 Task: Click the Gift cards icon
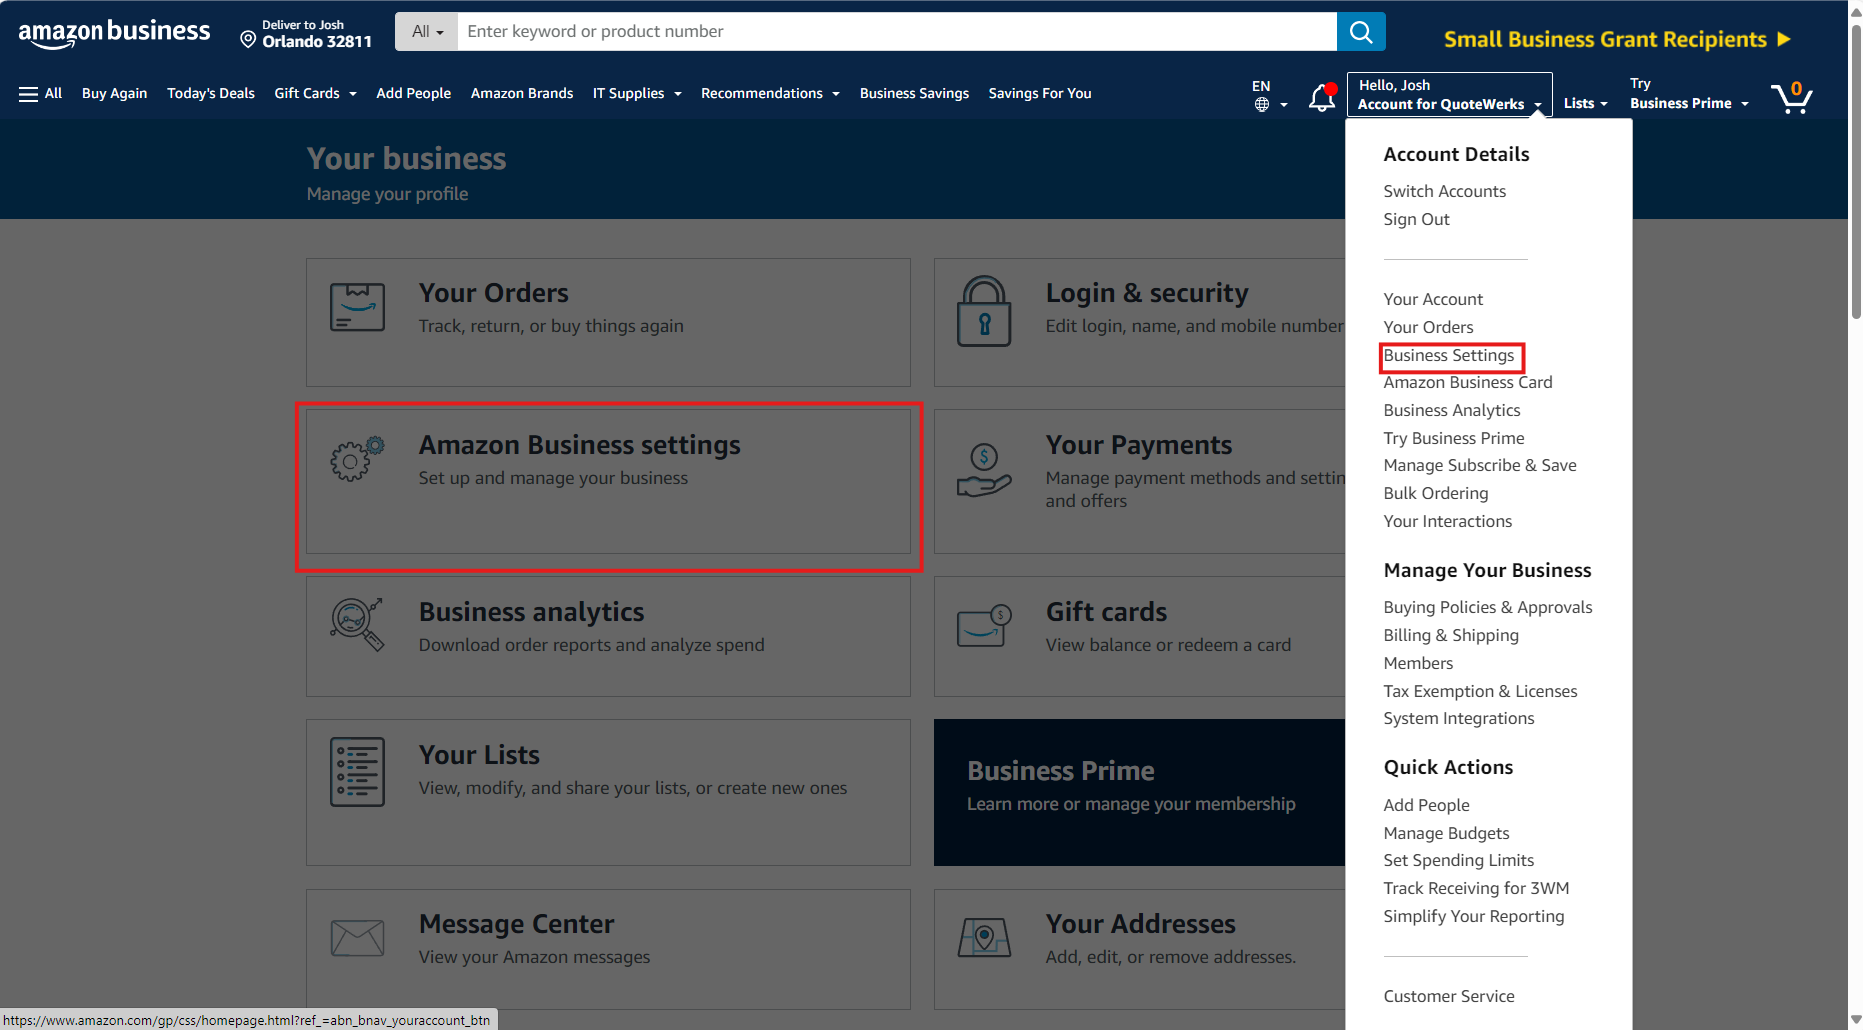pyautogui.click(x=984, y=626)
